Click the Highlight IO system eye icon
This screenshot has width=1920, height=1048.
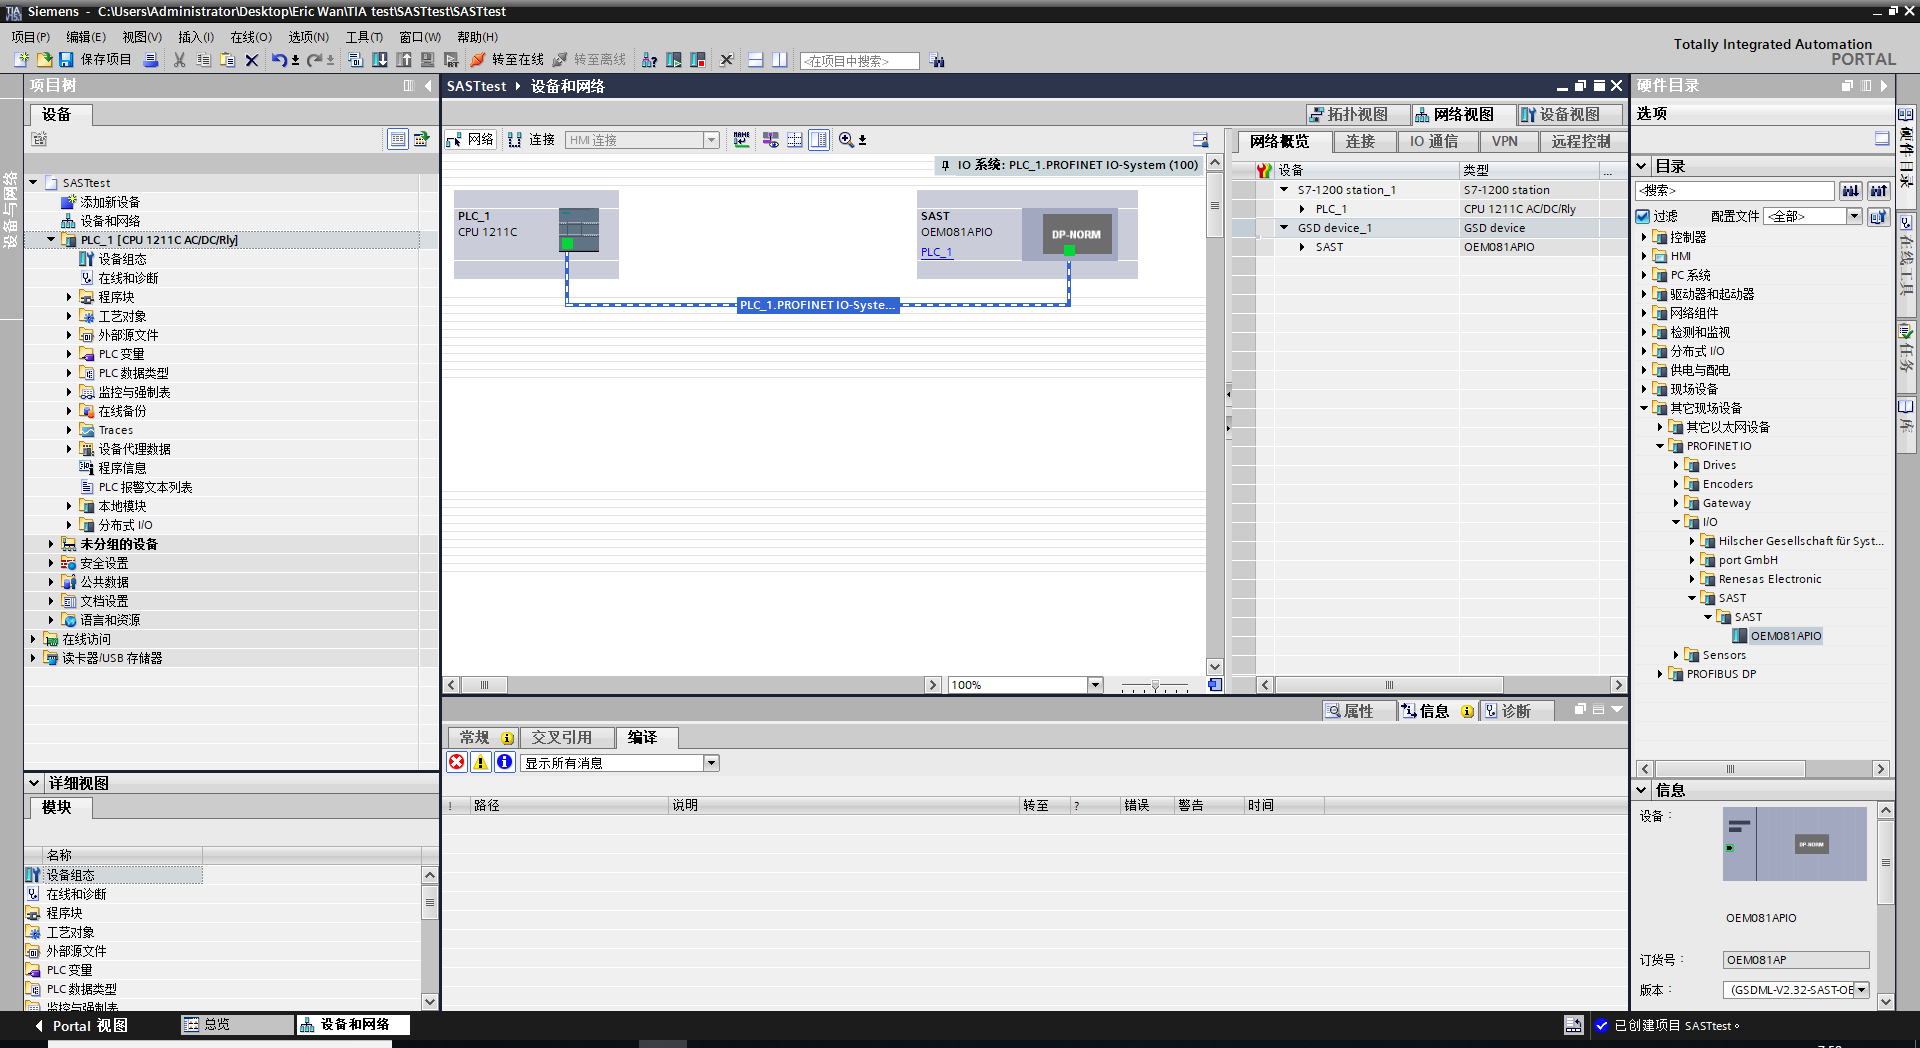point(770,140)
